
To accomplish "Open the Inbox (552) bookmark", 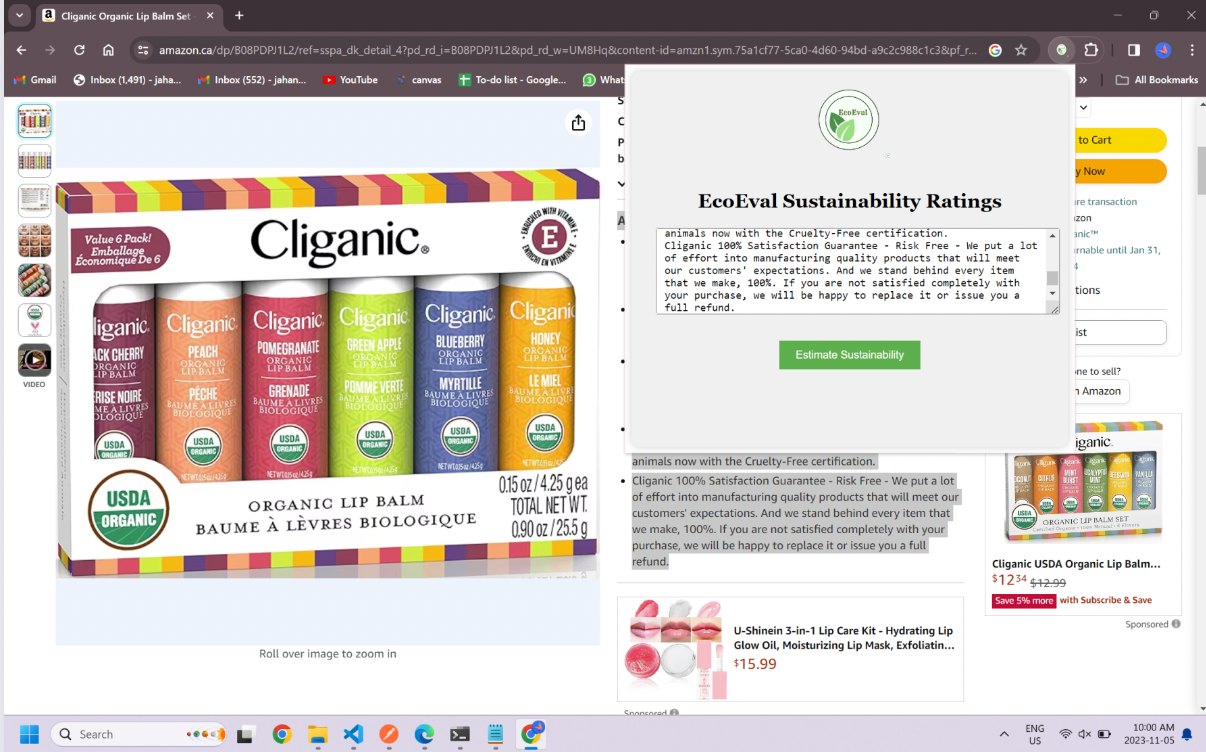I will coord(252,80).
